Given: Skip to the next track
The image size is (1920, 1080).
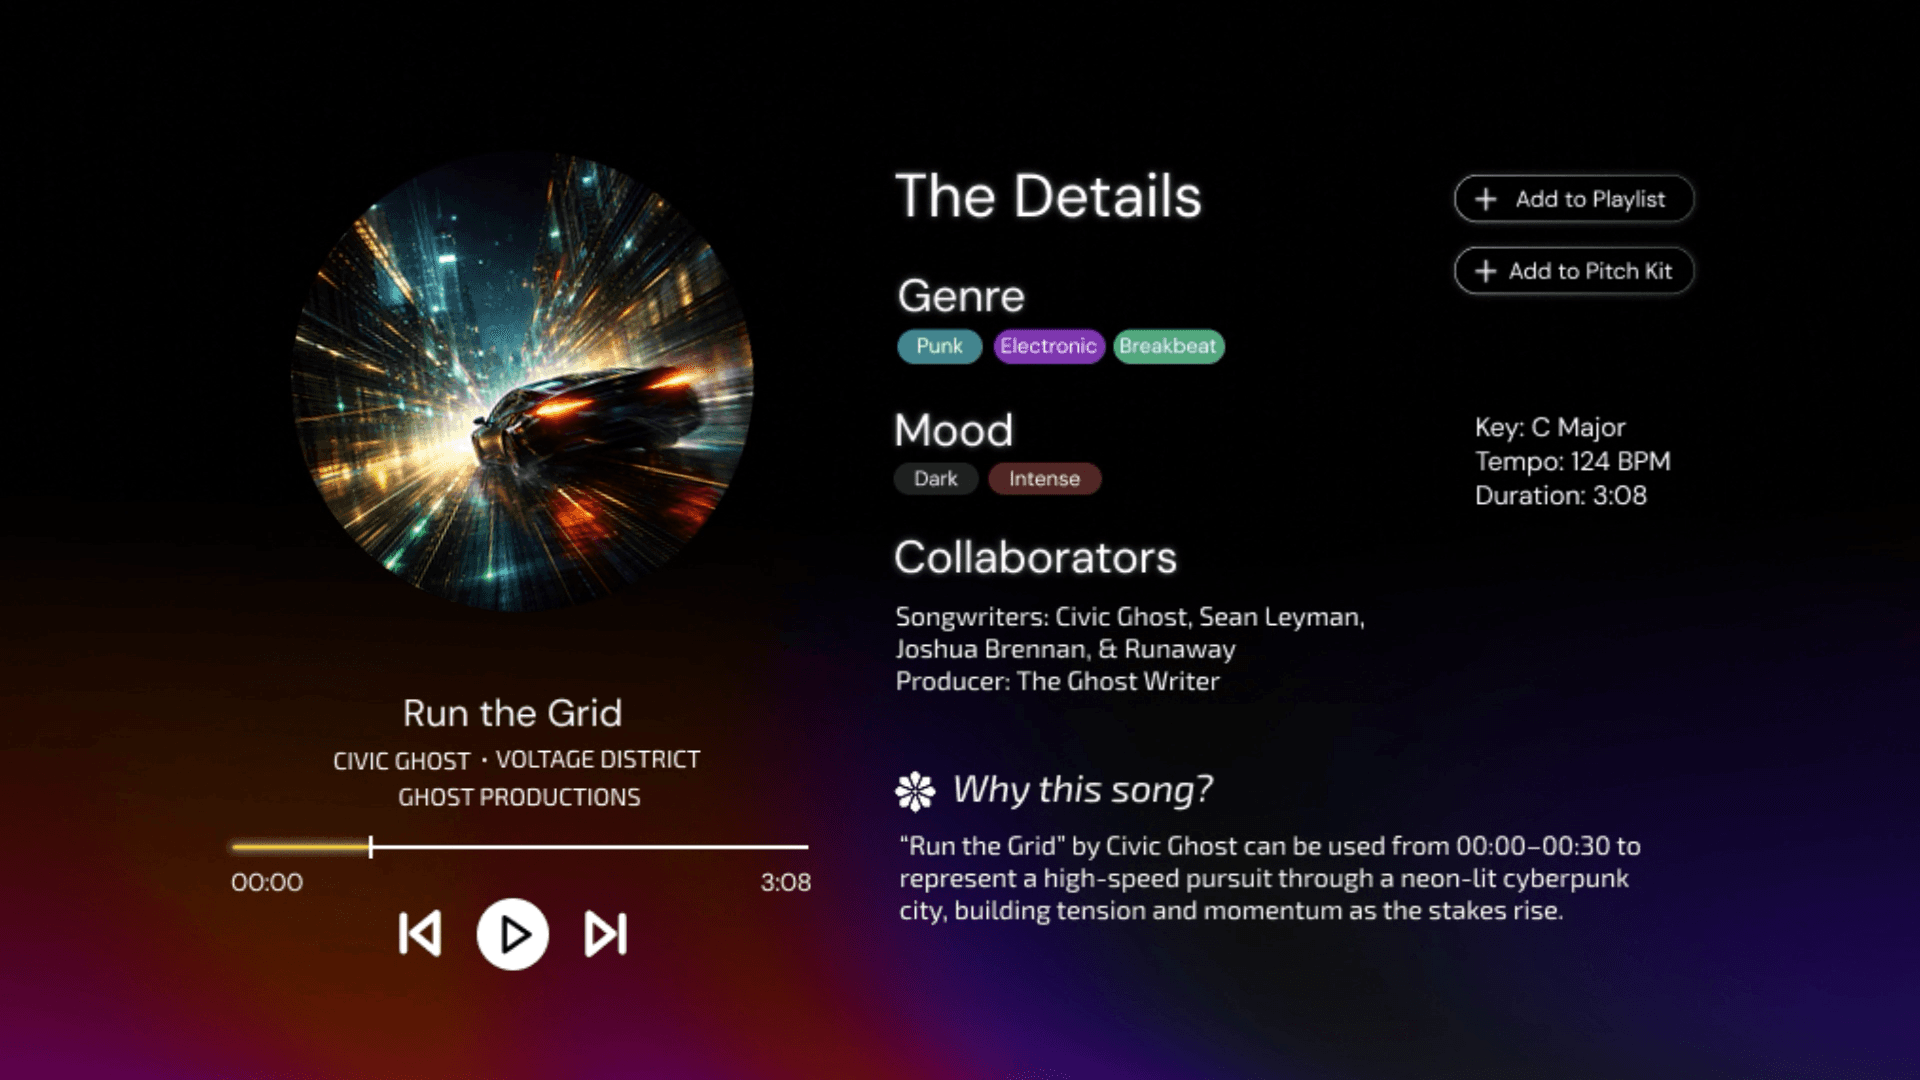Looking at the screenshot, I should pyautogui.click(x=605, y=934).
